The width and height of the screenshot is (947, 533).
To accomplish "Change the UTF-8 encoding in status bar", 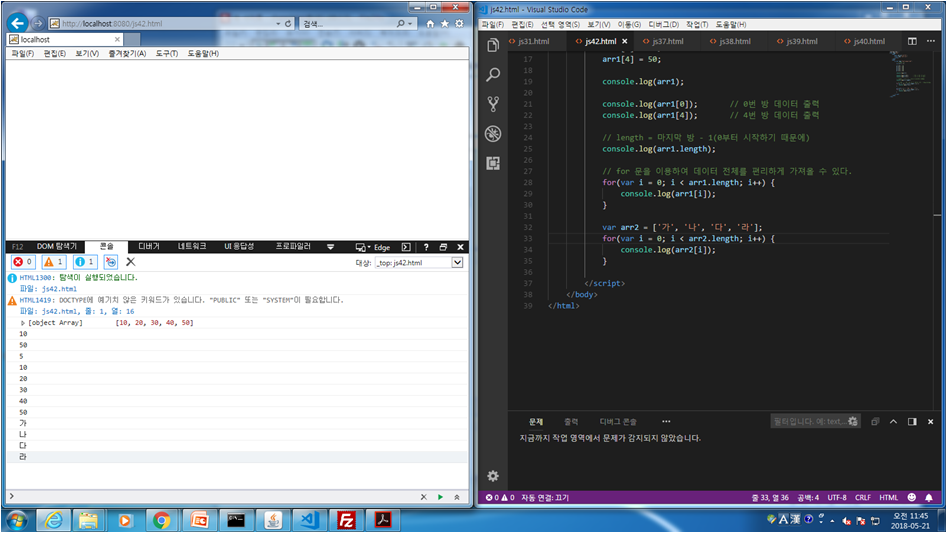I will [x=836, y=497].
